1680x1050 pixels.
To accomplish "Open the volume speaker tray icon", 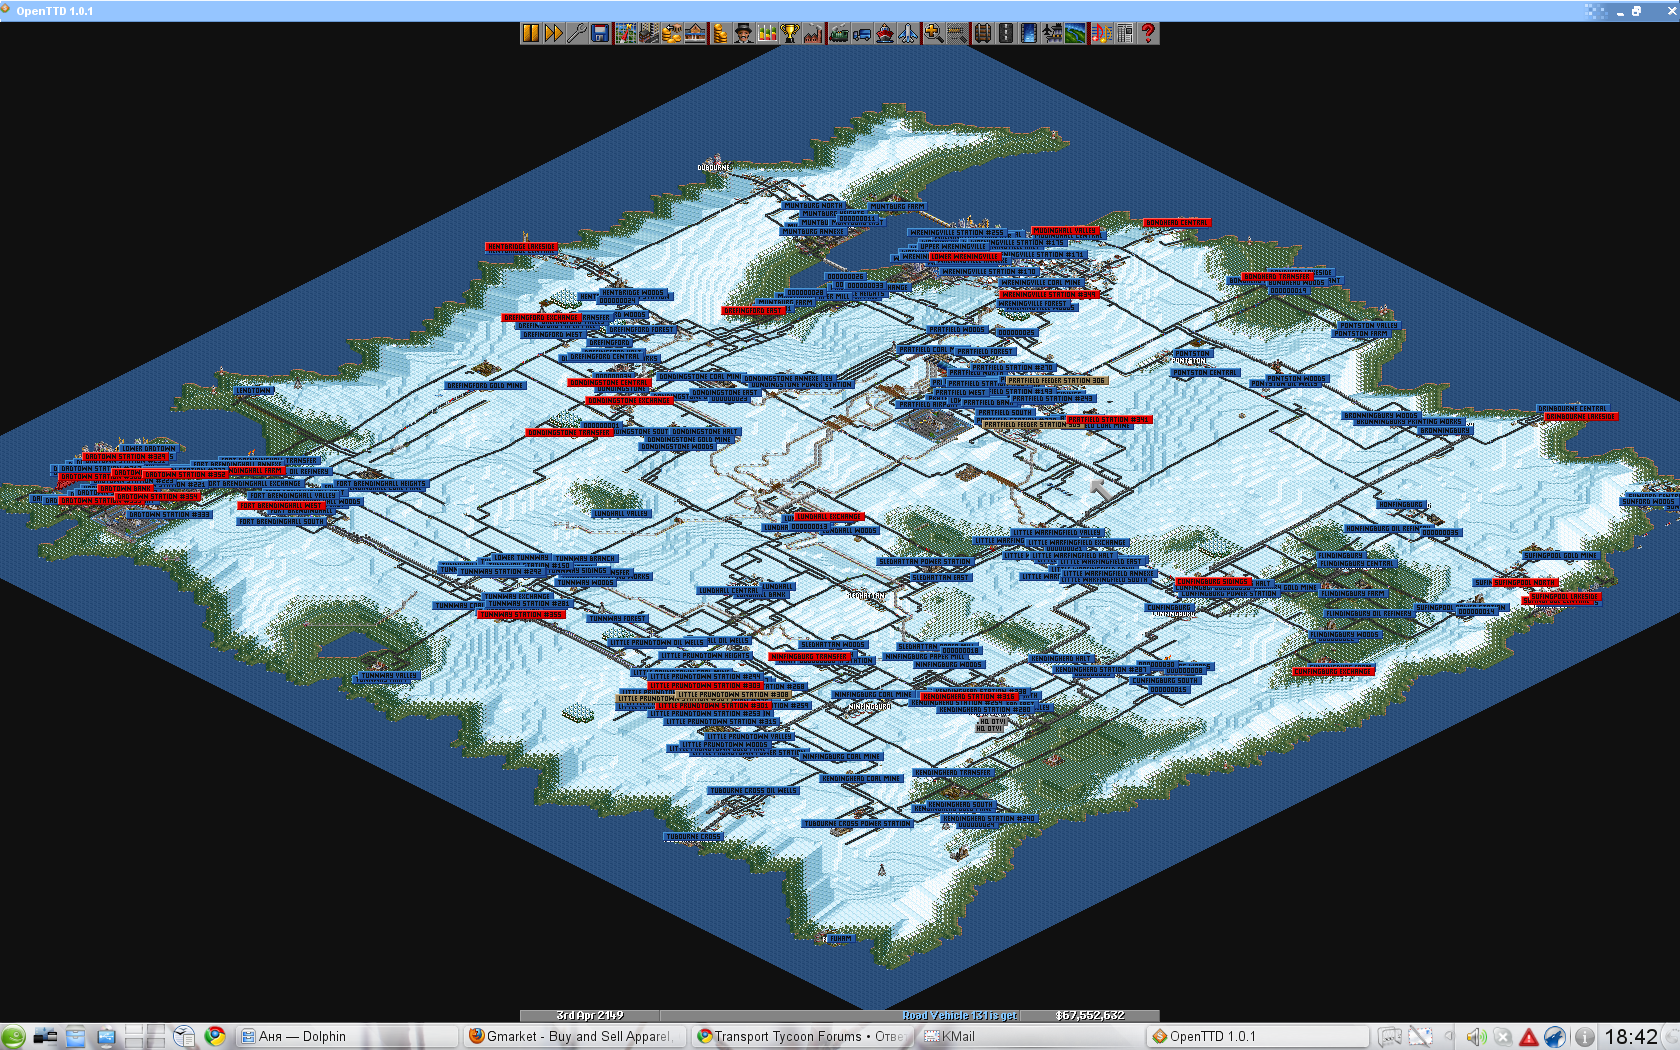I will (x=1477, y=1037).
